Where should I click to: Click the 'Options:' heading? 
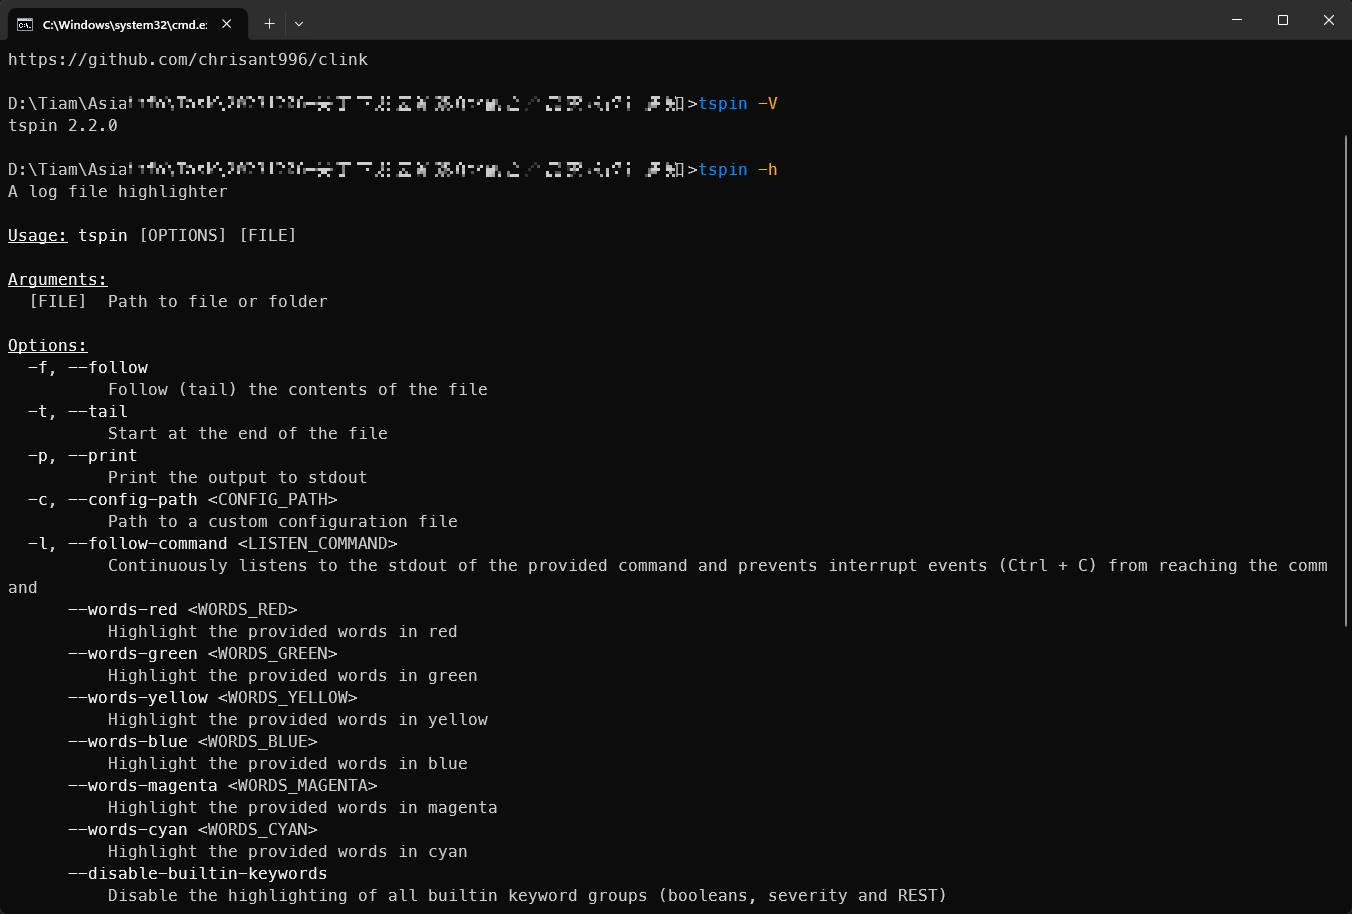click(48, 345)
